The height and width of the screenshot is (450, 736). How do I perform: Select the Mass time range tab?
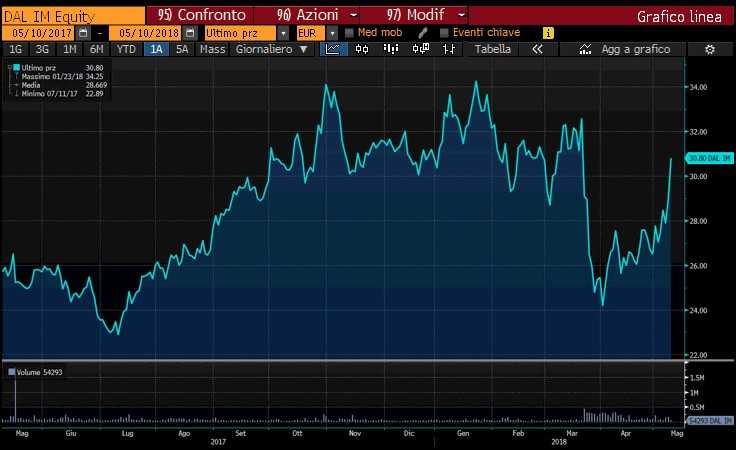click(213, 49)
